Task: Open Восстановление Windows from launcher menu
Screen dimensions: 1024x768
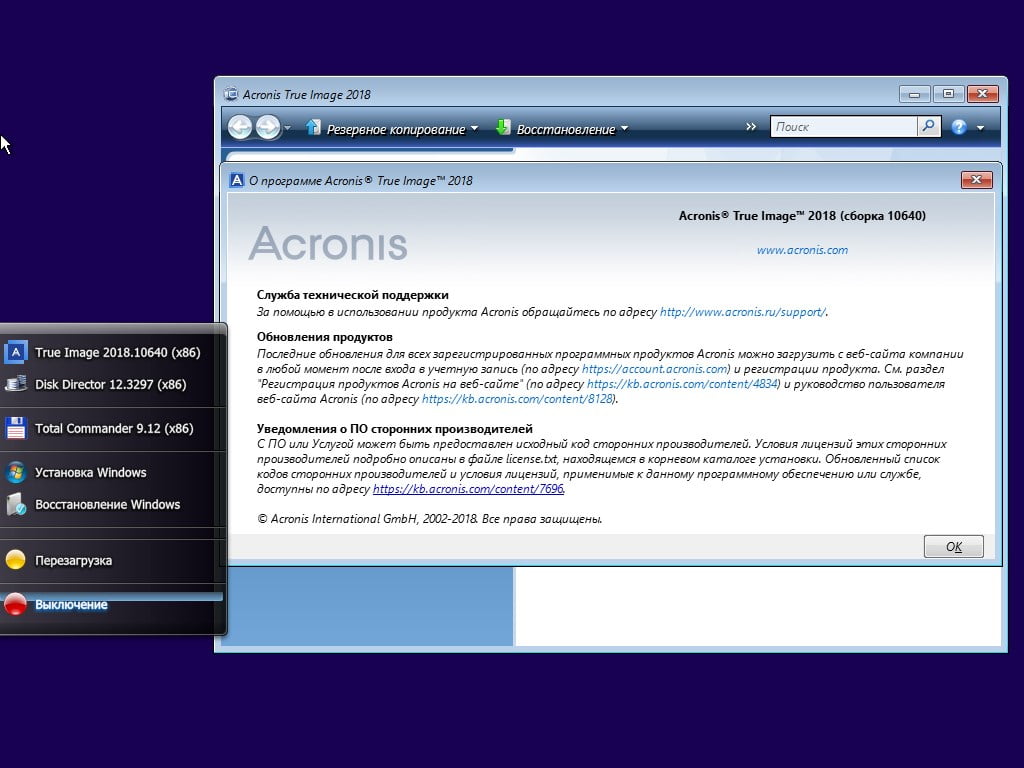Action: click(107, 504)
